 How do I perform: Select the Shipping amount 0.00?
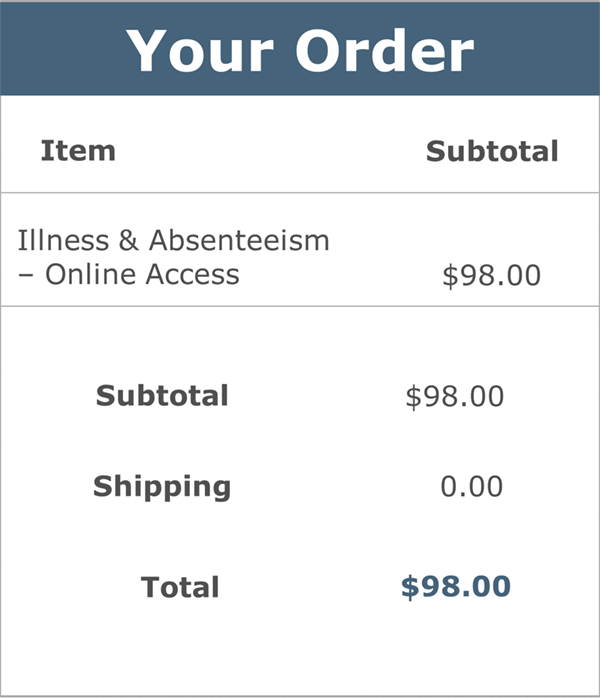472,486
